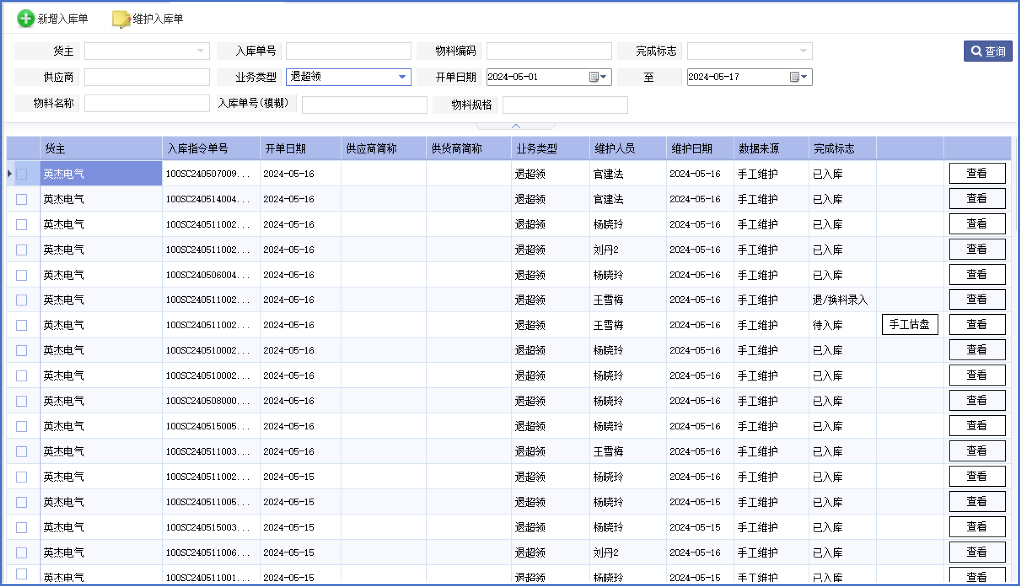Sort by the 开单日期 column header
Viewport: 1020px width, 587px height.
[285, 149]
